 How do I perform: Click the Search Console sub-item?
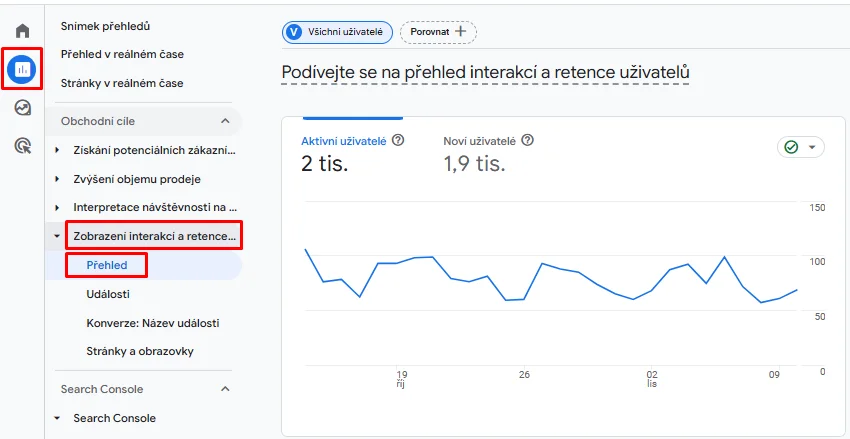[x=114, y=418]
